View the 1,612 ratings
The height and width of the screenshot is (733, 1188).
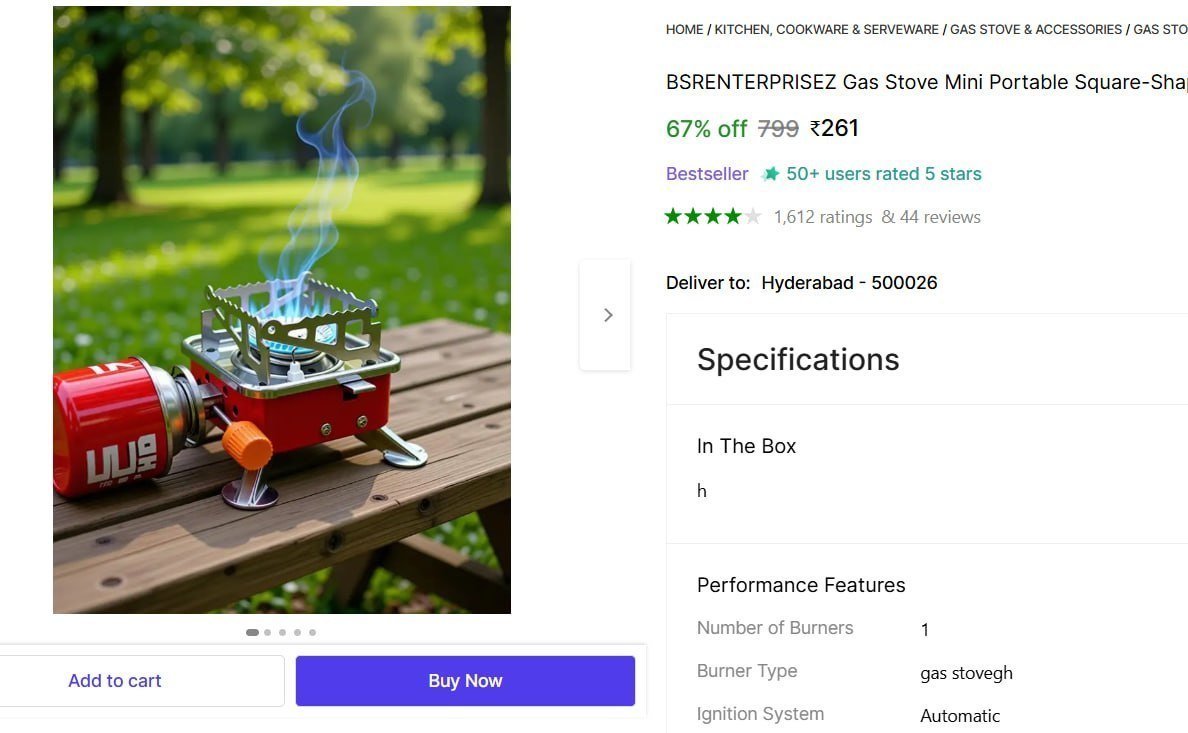[x=823, y=216]
